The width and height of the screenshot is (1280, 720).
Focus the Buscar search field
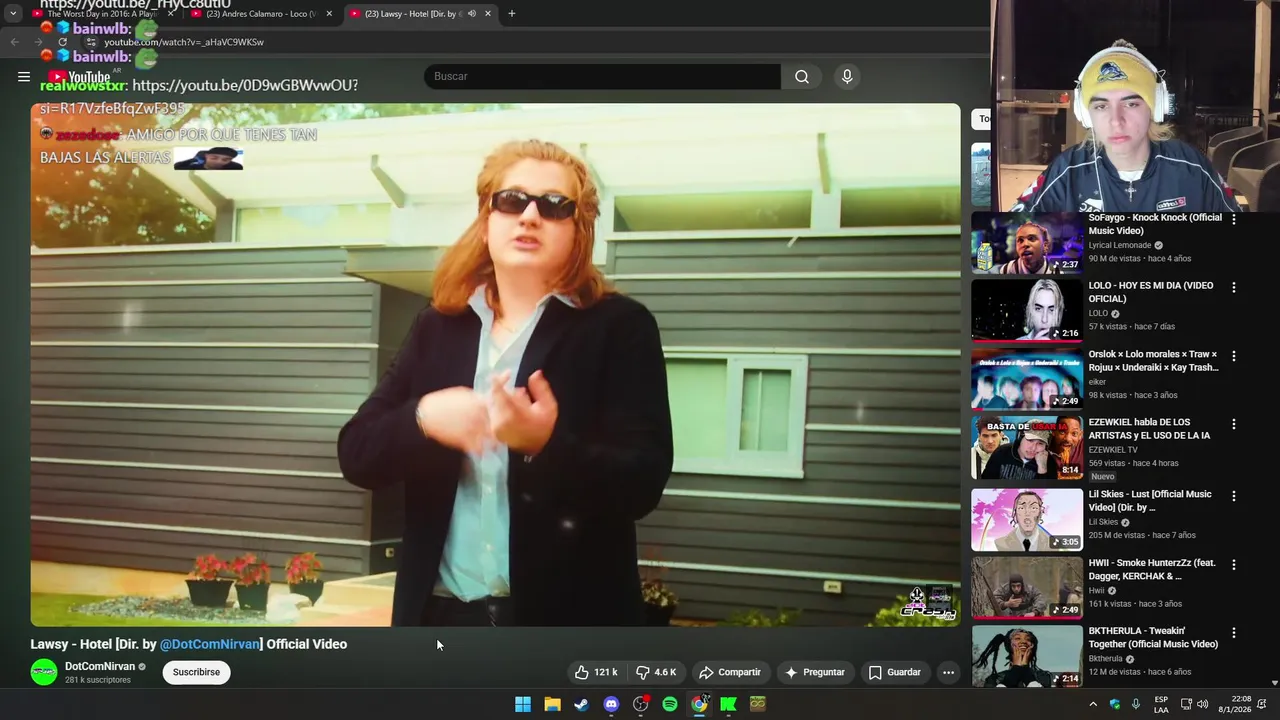click(603, 77)
